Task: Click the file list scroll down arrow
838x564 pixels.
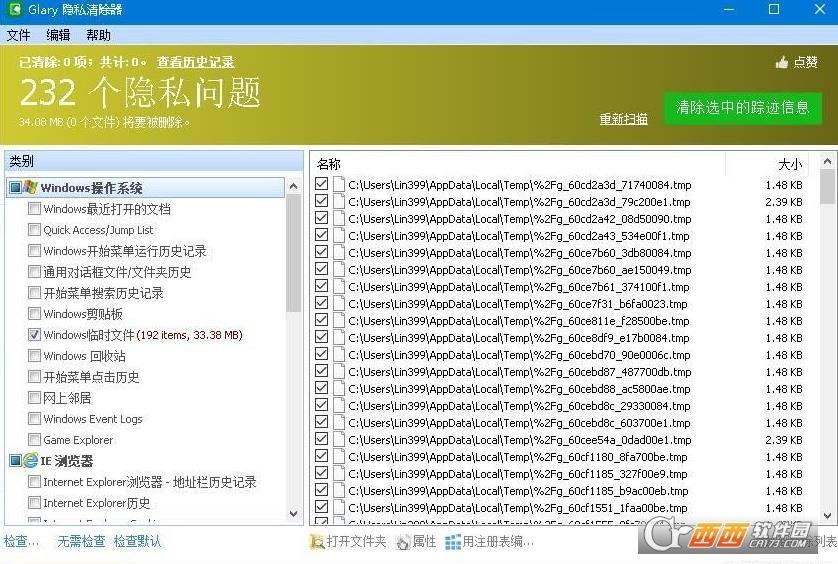Action: click(827, 516)
